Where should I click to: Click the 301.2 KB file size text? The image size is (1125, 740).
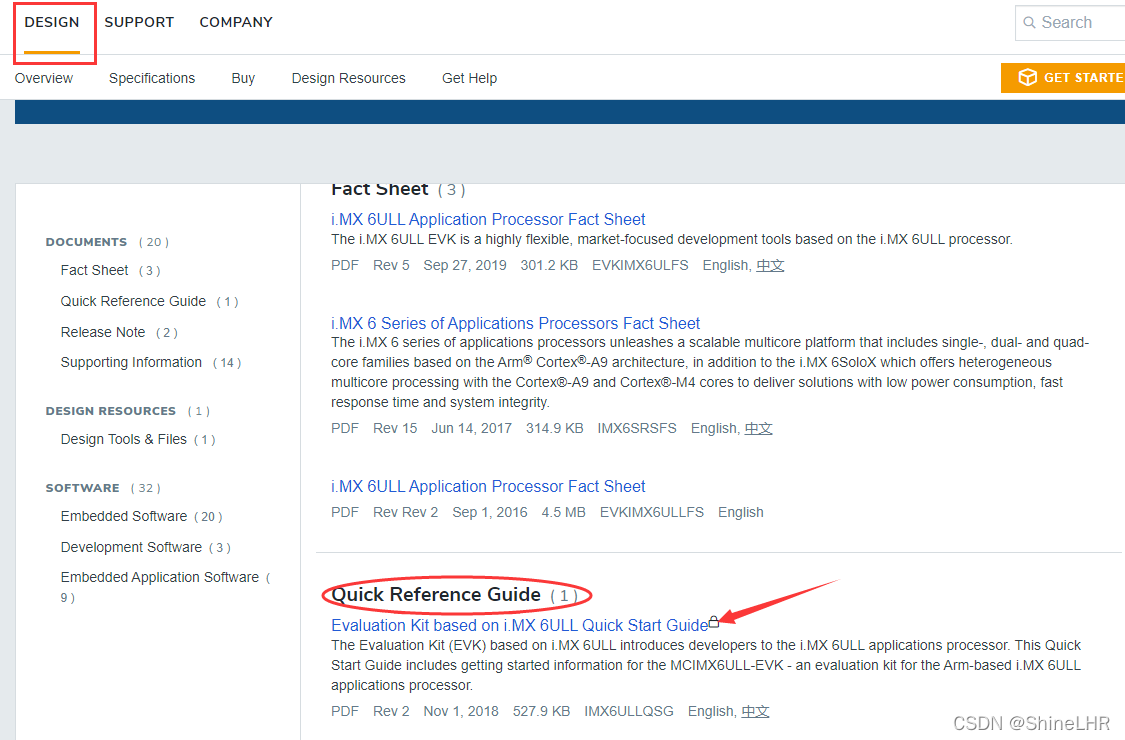click(x=549, y=266)
